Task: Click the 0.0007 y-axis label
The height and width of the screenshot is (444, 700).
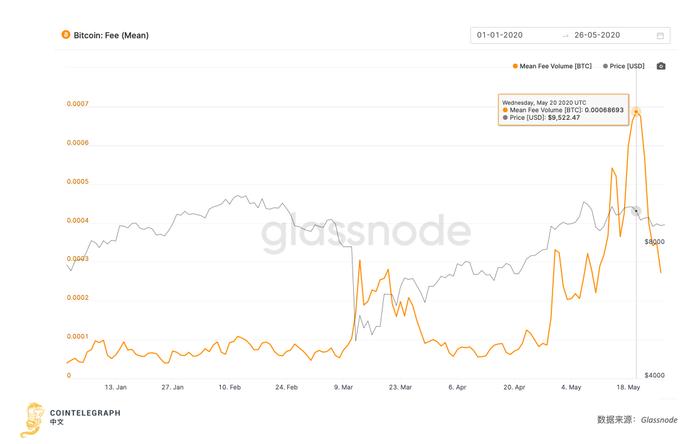Action: tap(77, 104)
